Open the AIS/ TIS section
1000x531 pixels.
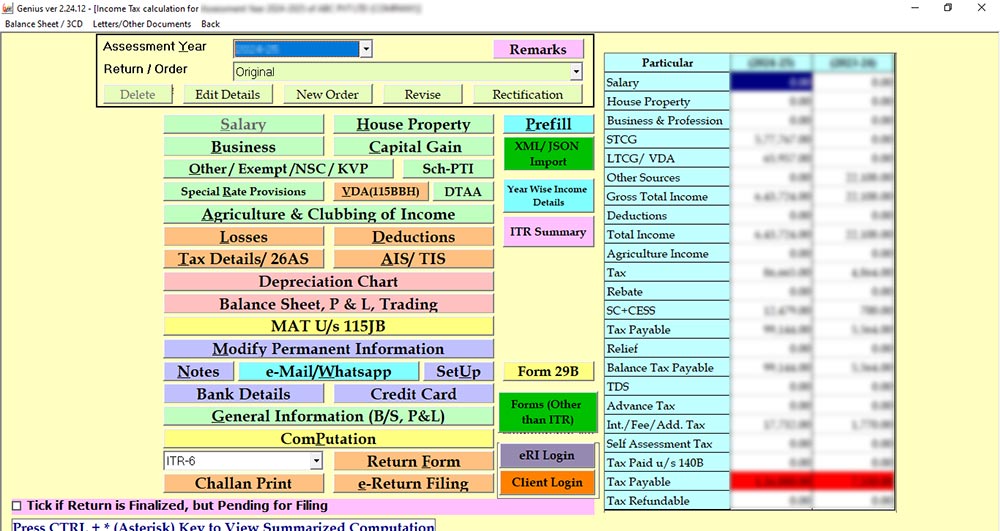click(413, 259)
